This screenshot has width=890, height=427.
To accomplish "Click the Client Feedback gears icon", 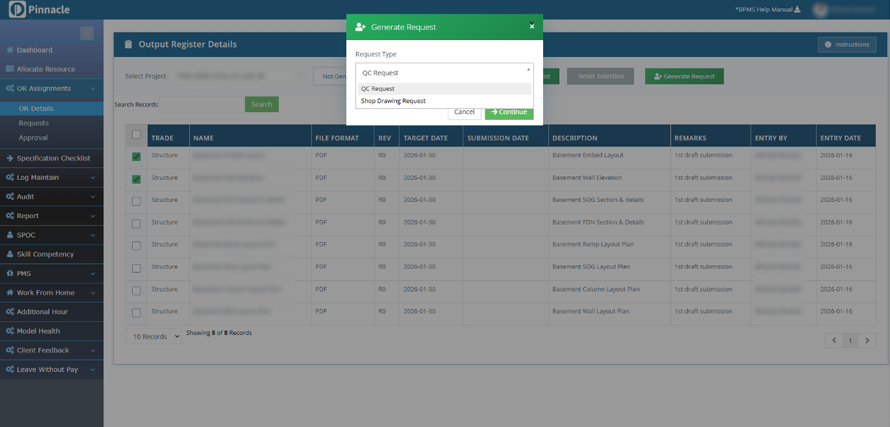I will [x=10, y=350].
